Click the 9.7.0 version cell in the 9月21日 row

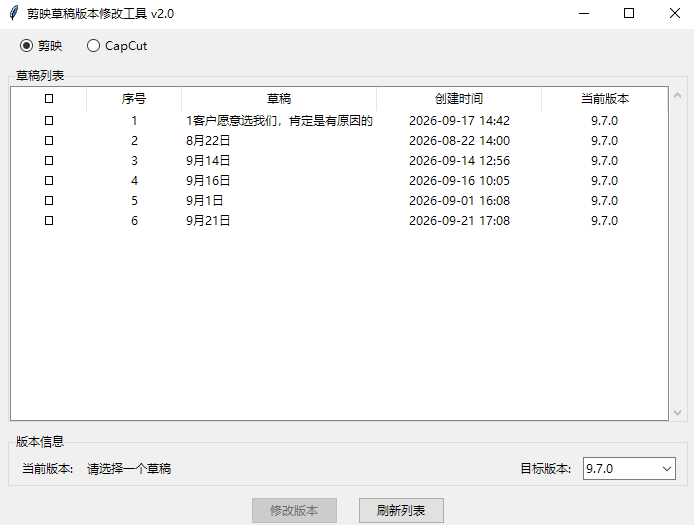(605, 220)
